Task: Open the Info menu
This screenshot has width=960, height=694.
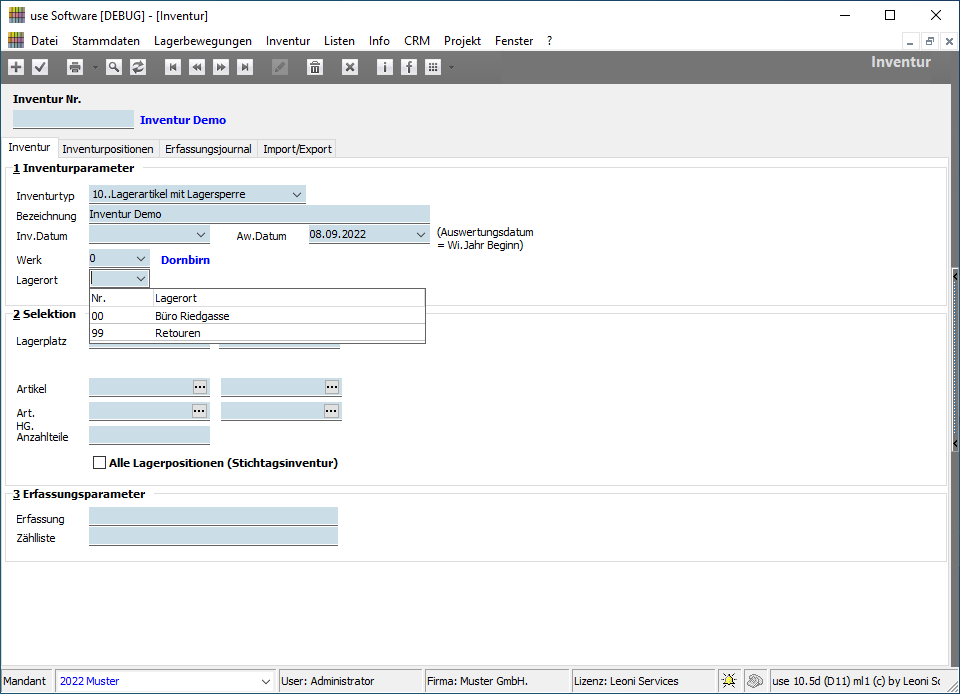Action: [x=379, y=41]
